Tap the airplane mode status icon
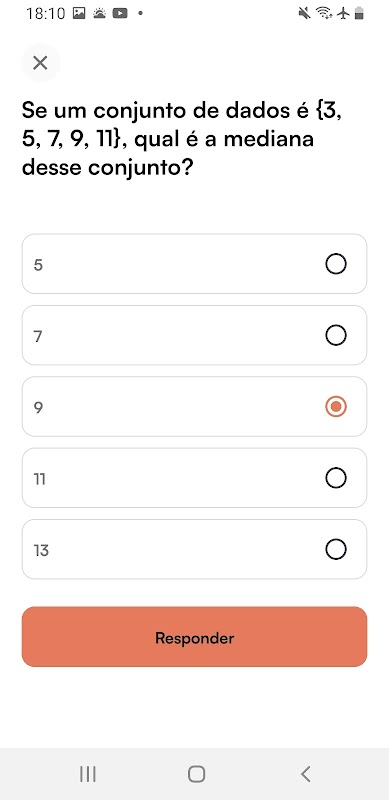Screen dimensions: 389x800 click(x=344, y=13)
